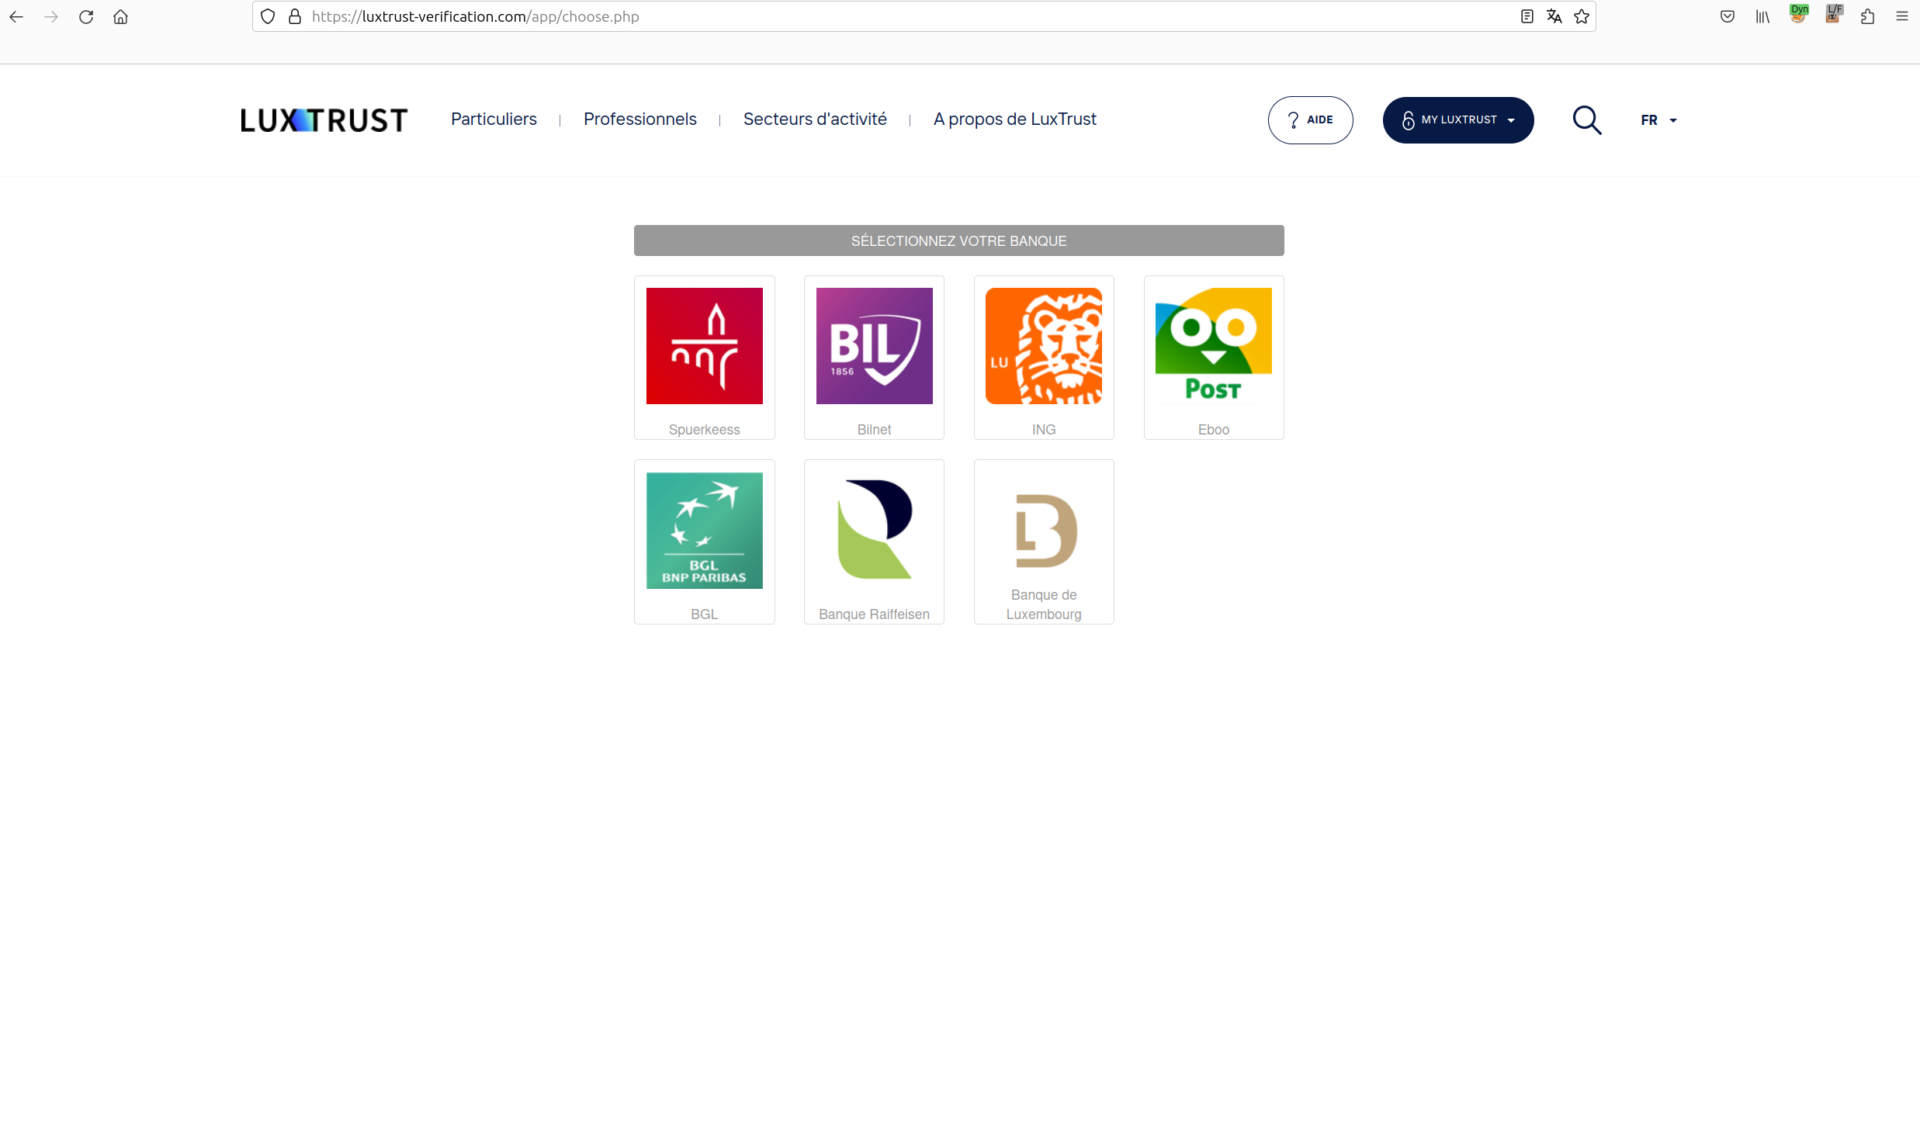1920x1121 pixels.
Task: Expand the FR language selector dropdown
Action: tap(1660, 119)
